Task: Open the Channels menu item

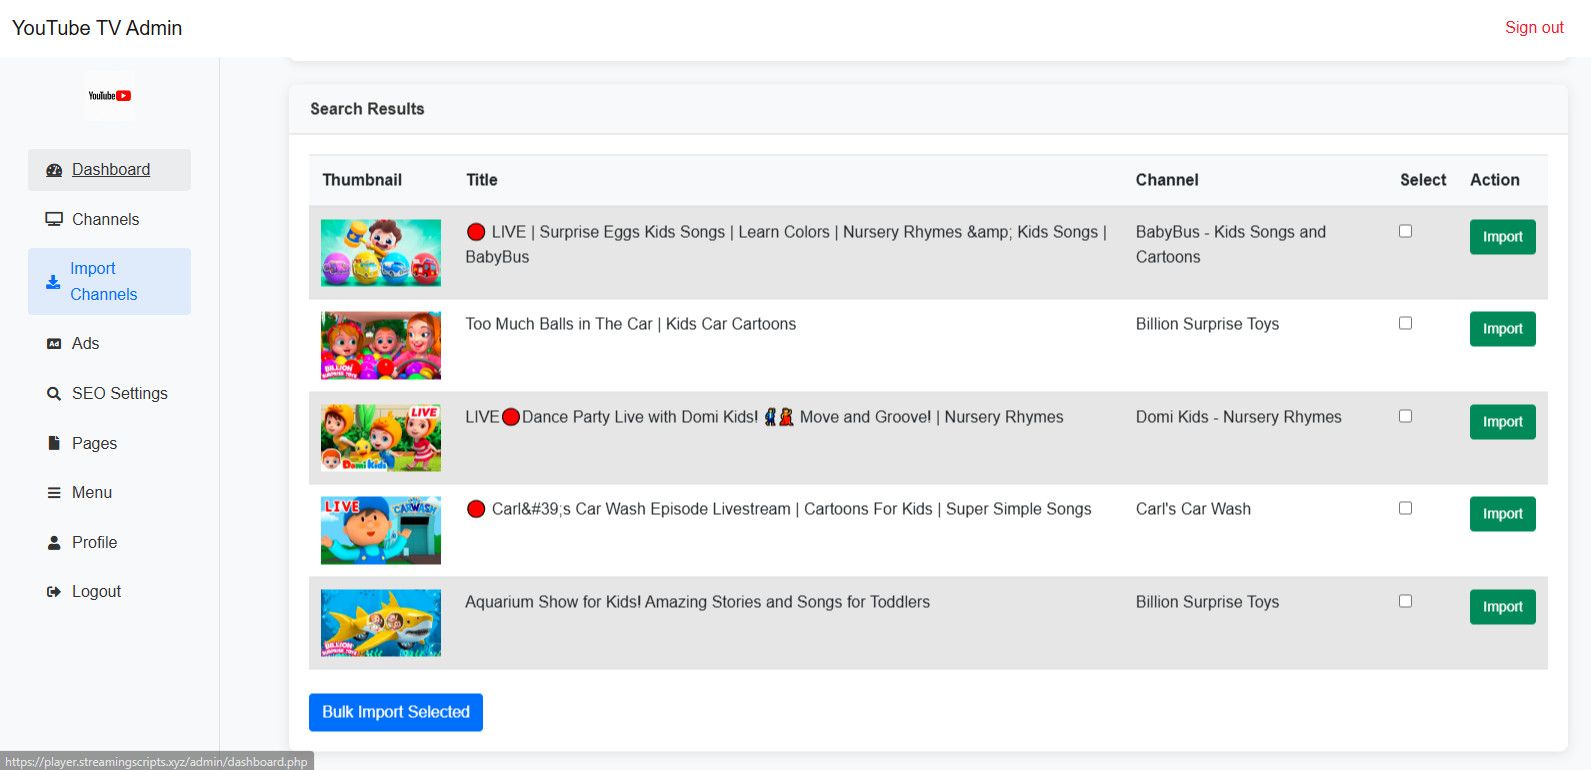Action: click(105, 219)
